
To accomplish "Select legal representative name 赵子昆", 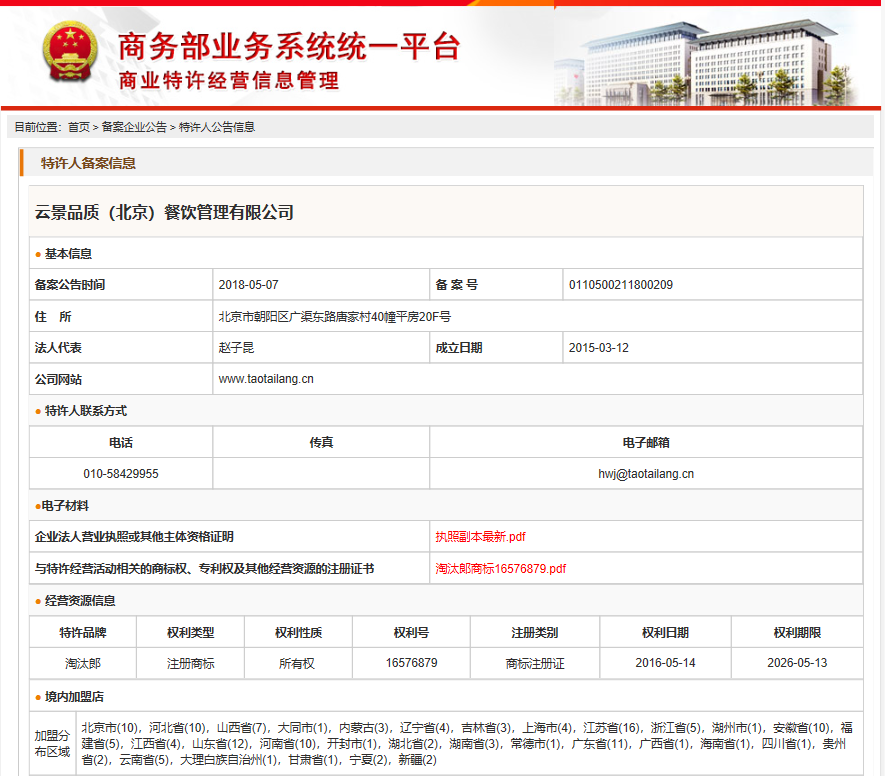I will (236, 348).
